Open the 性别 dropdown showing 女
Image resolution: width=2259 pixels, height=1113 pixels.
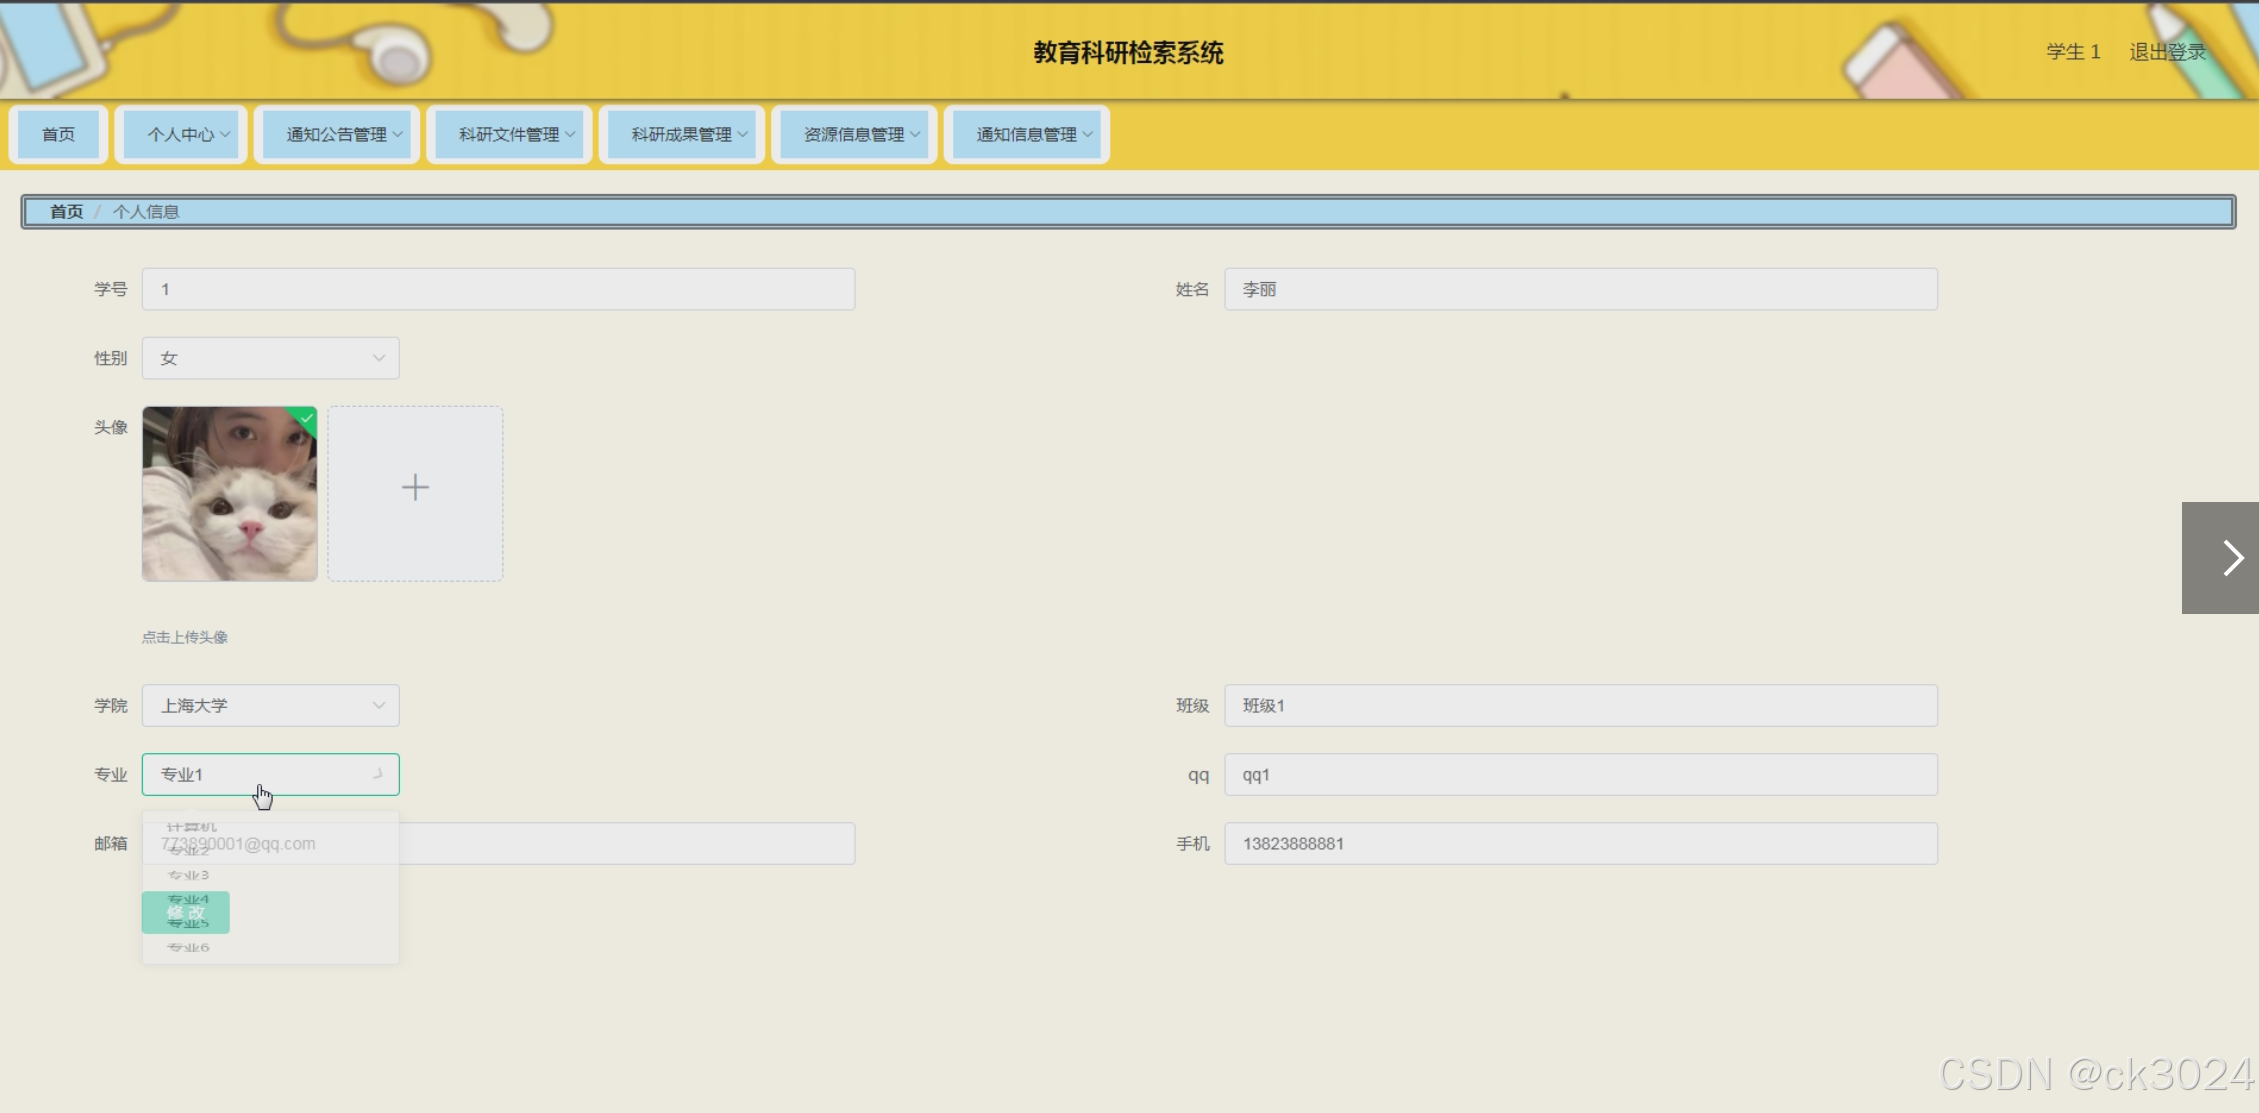point(270,358)
